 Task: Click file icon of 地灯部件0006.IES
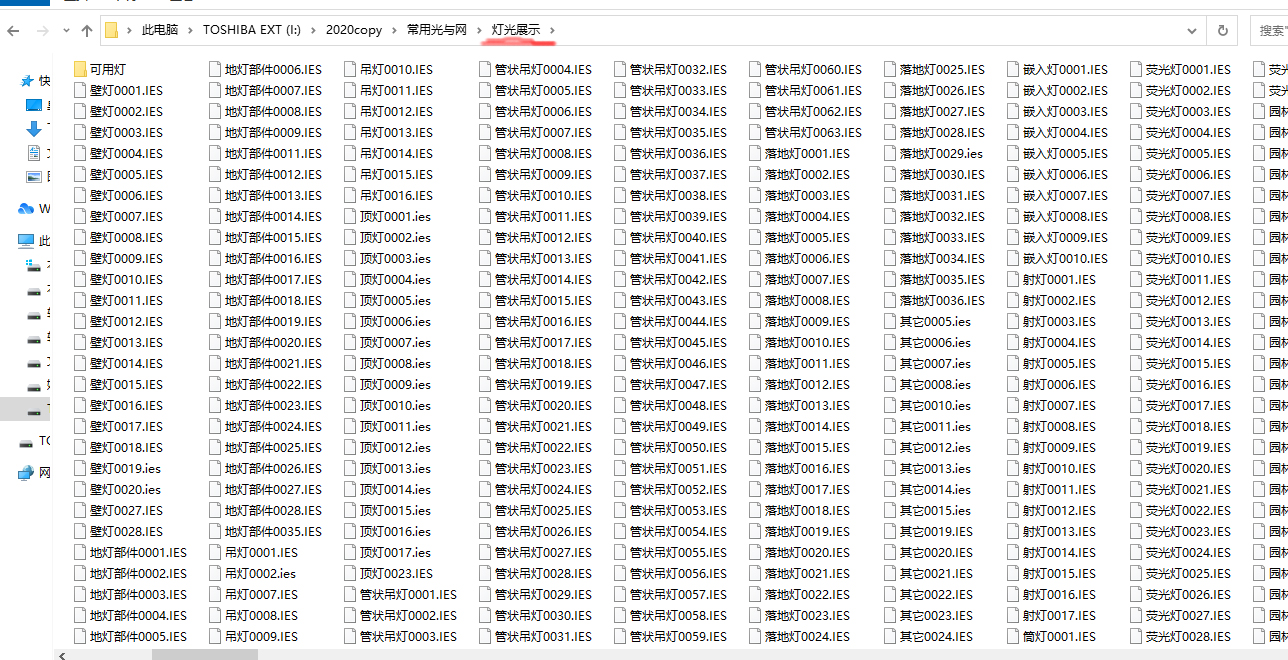[216, 69]
